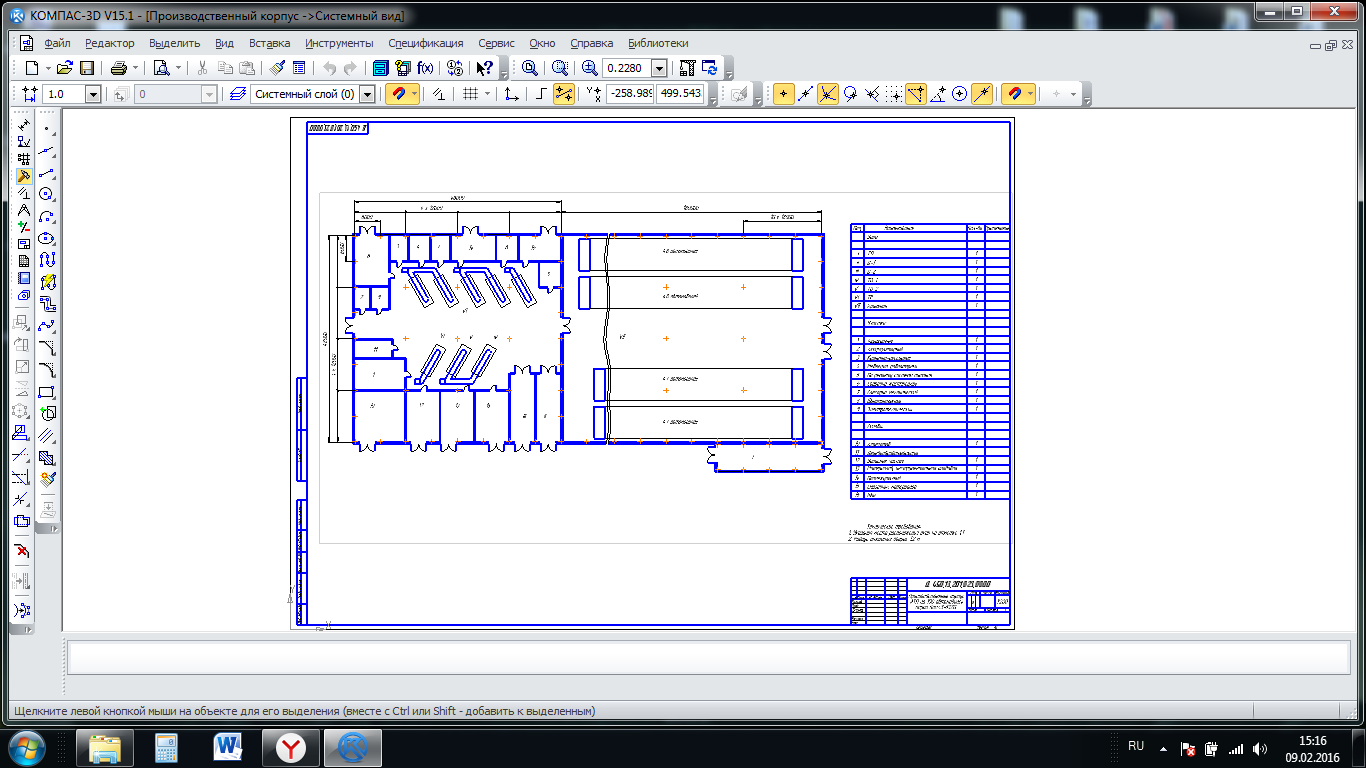Open the zoom scale dropdown
This screenshot has width=1366, height=768.
[659, 68]
